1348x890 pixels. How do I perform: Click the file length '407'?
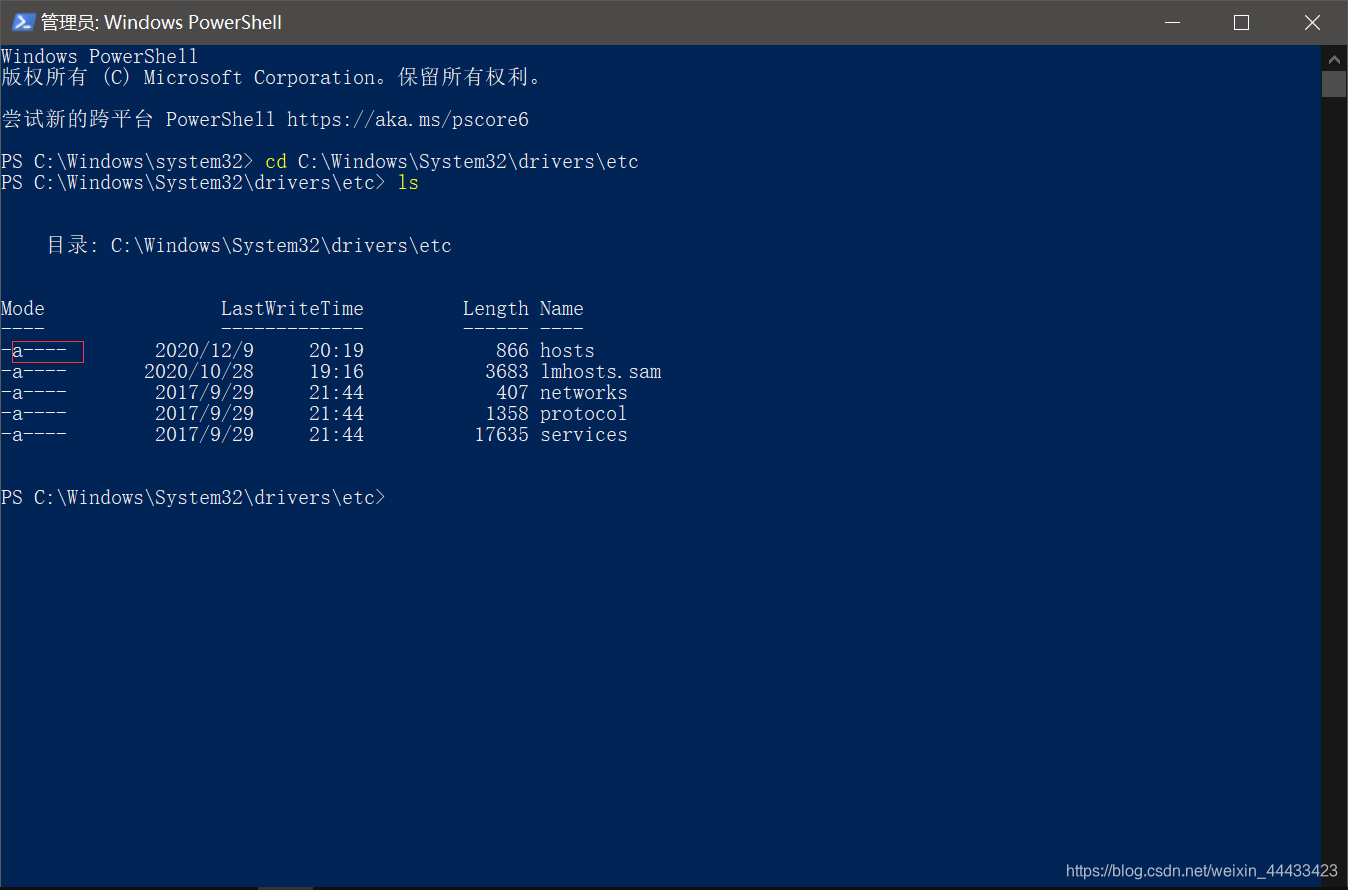click(x=512, y=393)
